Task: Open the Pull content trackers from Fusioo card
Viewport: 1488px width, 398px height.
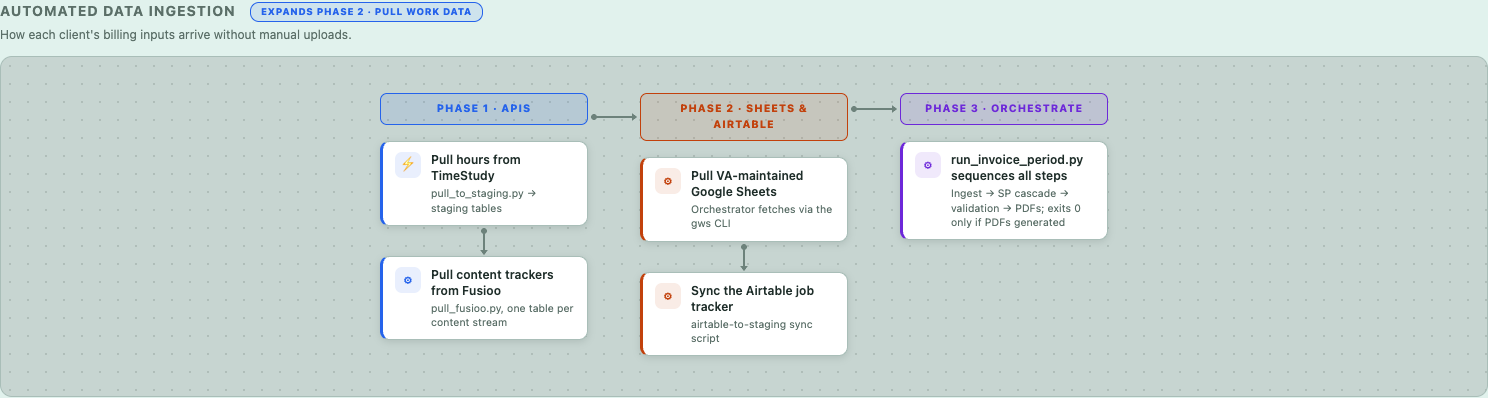Action: (484, 298)
